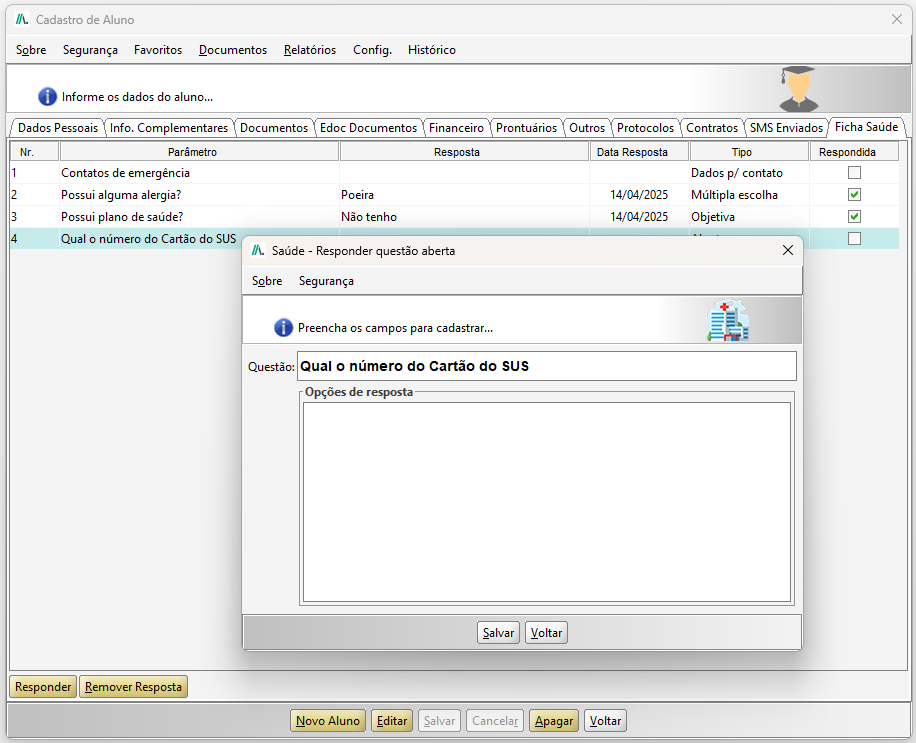Click Voltar in the Saúde dialog
The height and width of the screenshot is (743, 916).
(x=546, y=633)
